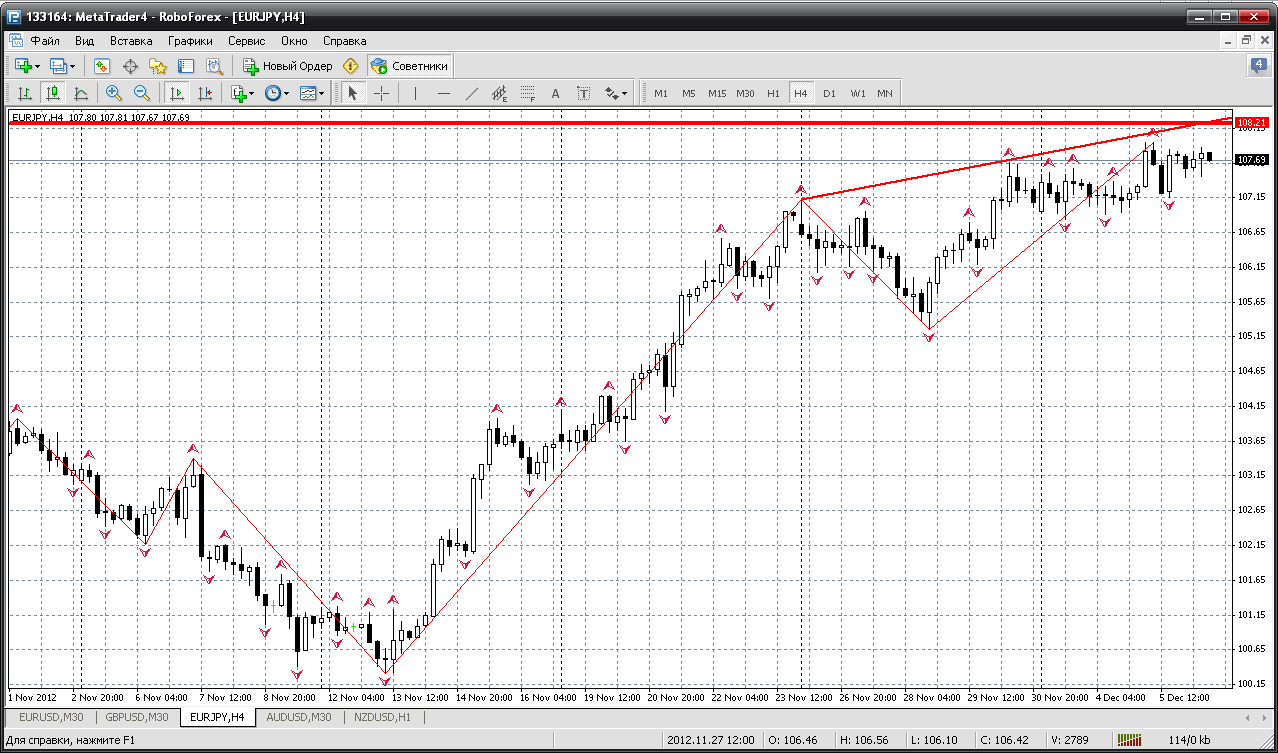Open the Окно menu
Image resolution: width=1278 pixels, height=753 pixels.
coord(294,41)
